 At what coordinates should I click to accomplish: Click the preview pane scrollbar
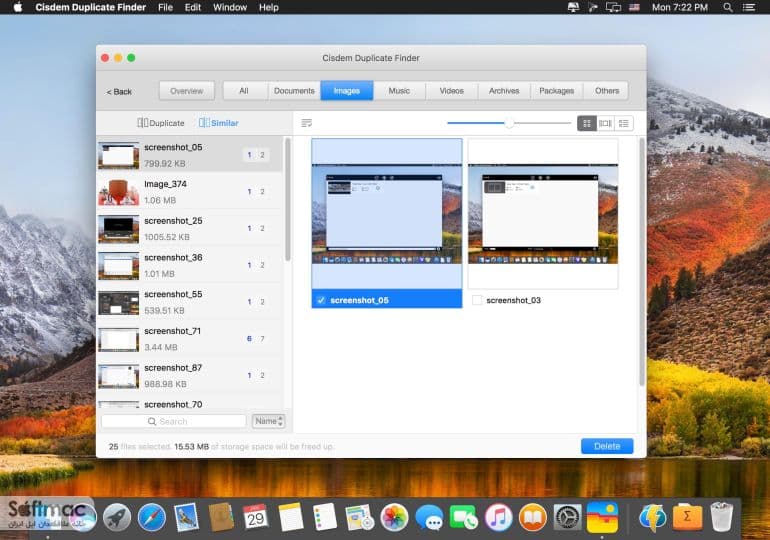click(641, 262)
